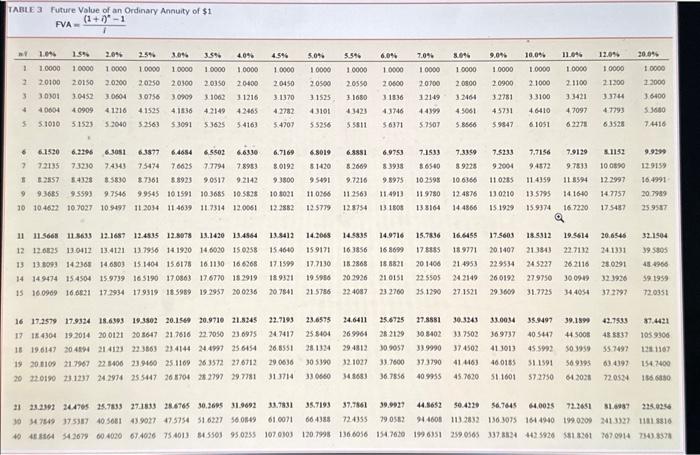Select the bold value 23.6575
The width and height of the screenshot is (700, 455).
318,320
